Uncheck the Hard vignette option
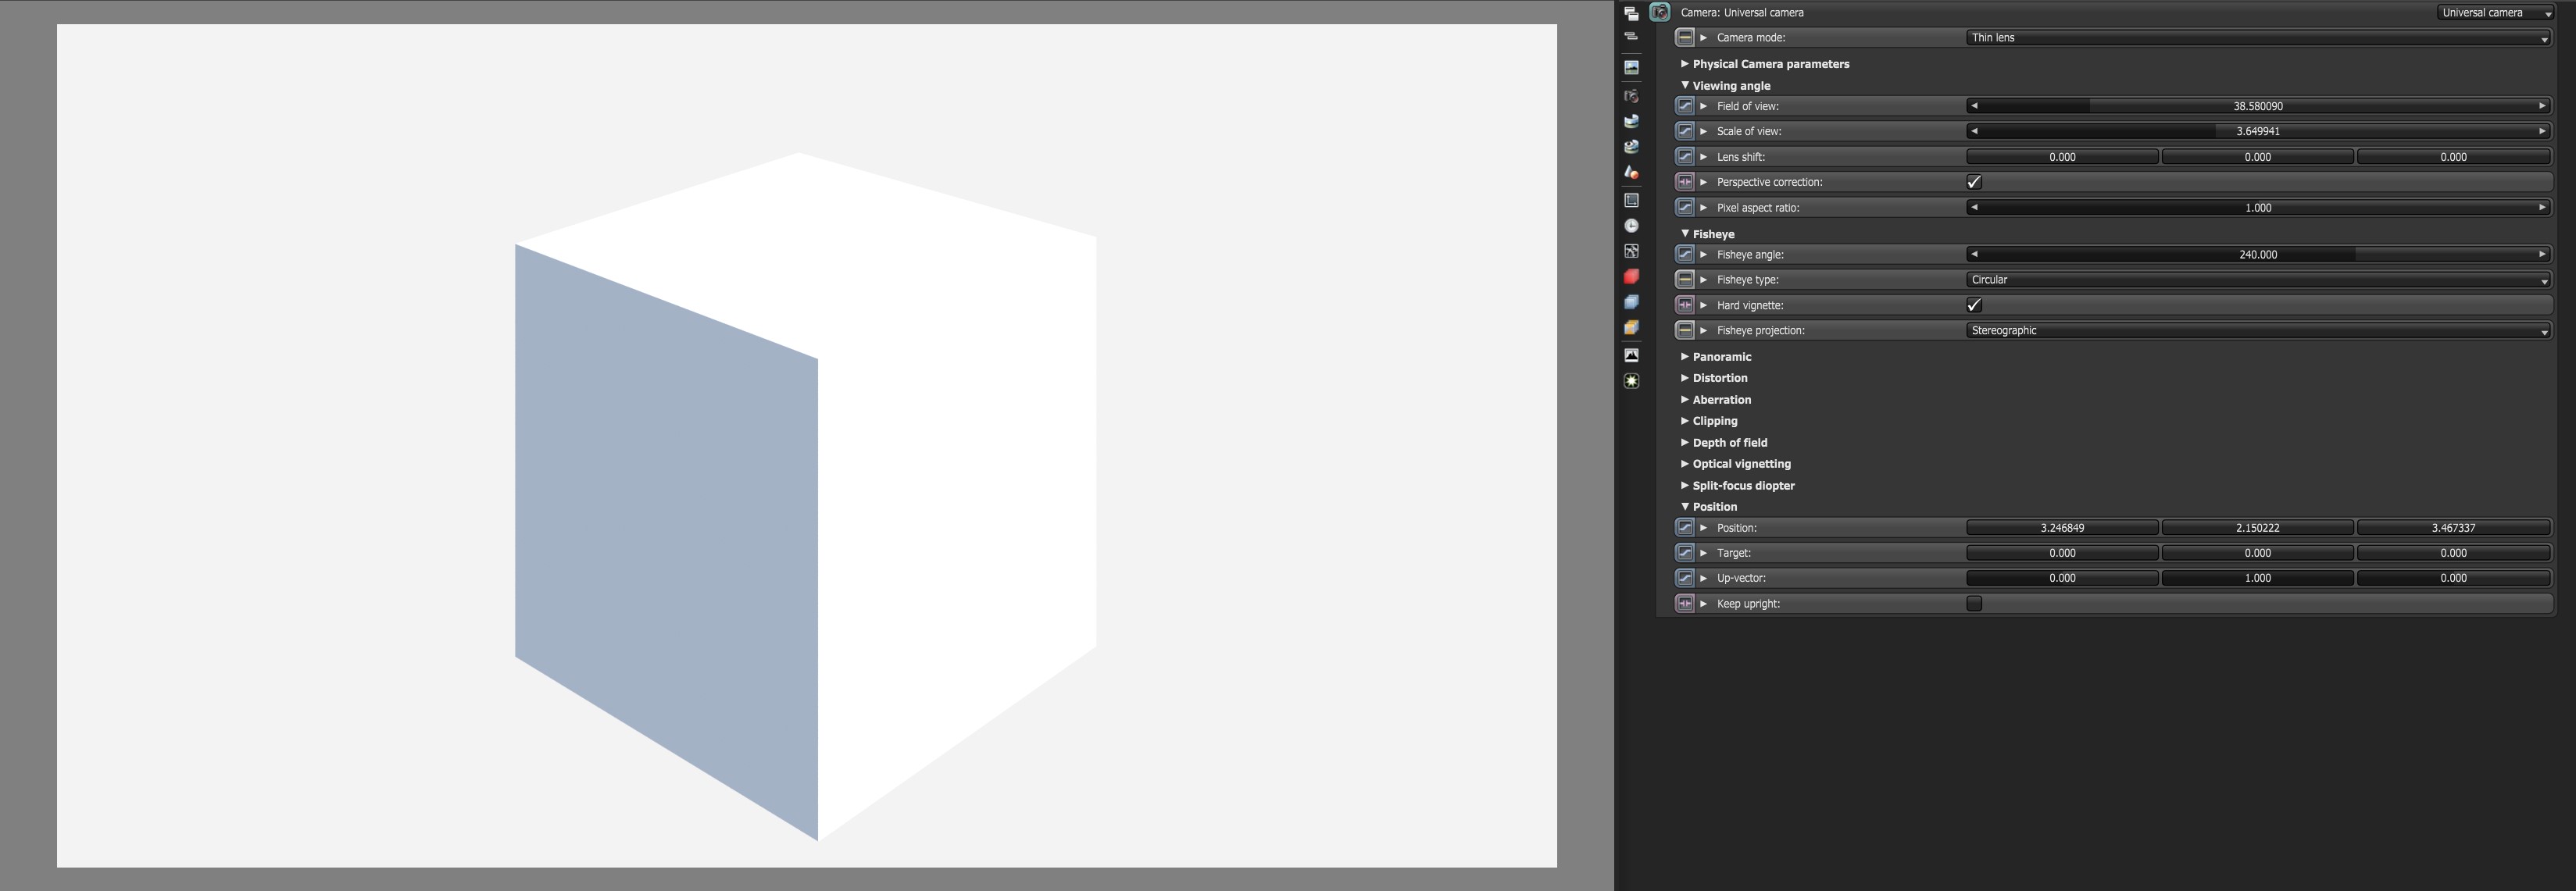This screenshot has height=891, width=2576. click(x=1974, y=305)
